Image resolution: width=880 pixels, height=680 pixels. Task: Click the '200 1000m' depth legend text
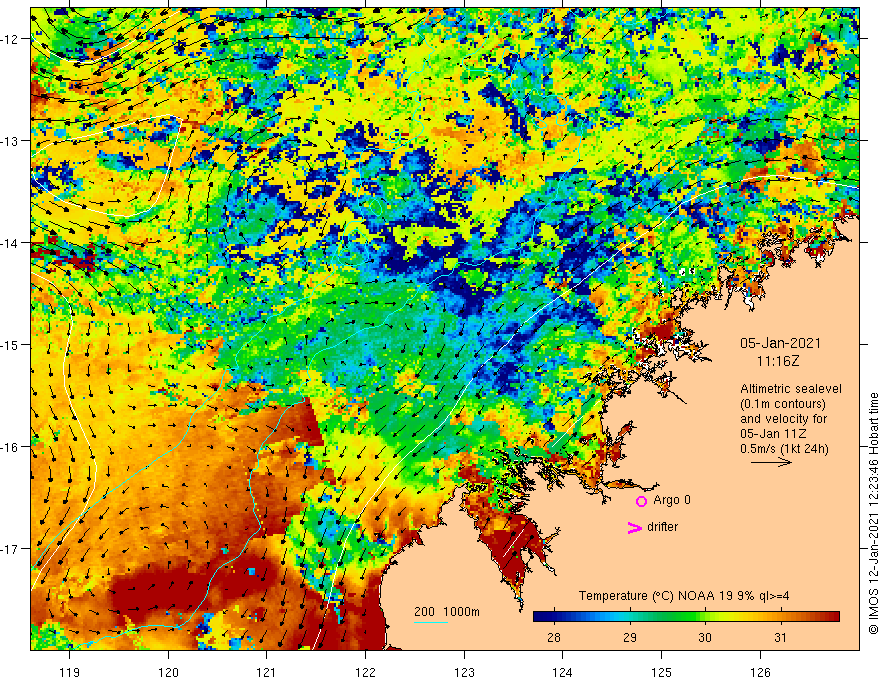click(447, 612)
